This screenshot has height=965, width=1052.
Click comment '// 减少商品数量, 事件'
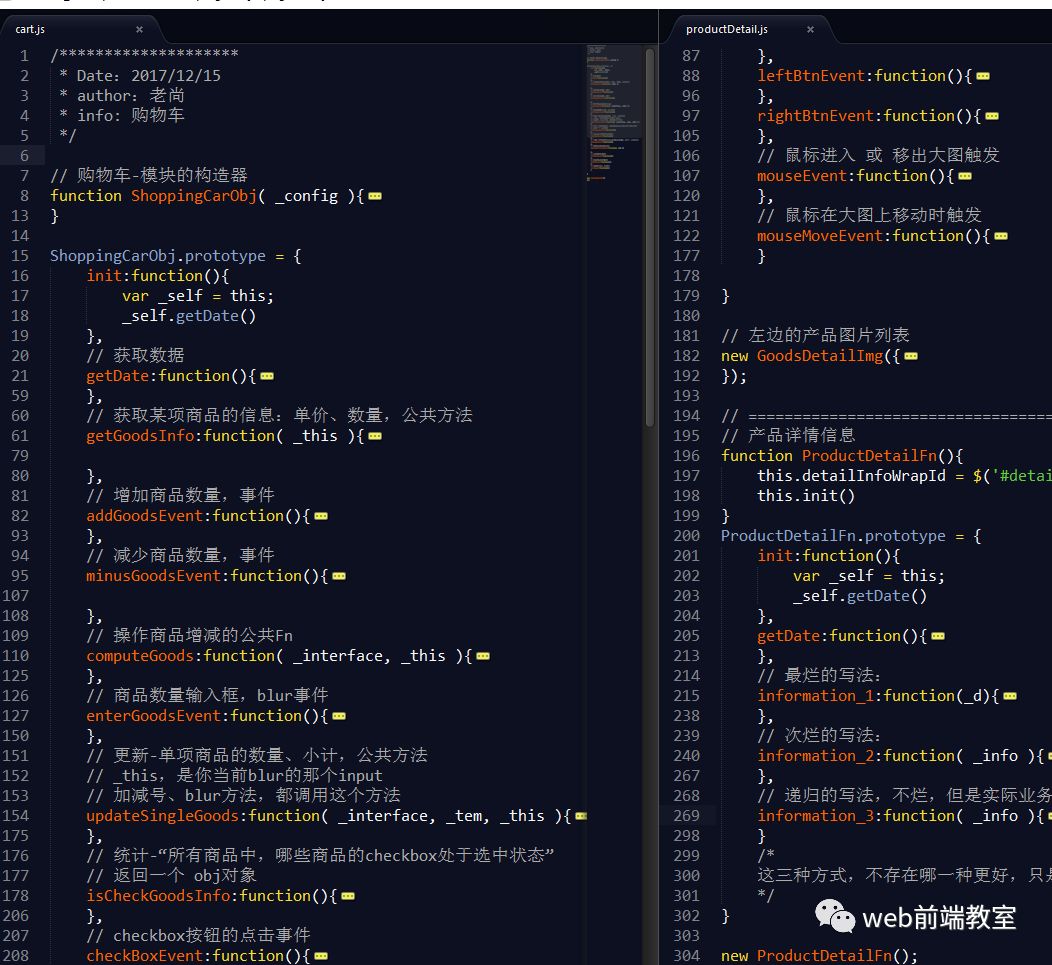(180, 556)
